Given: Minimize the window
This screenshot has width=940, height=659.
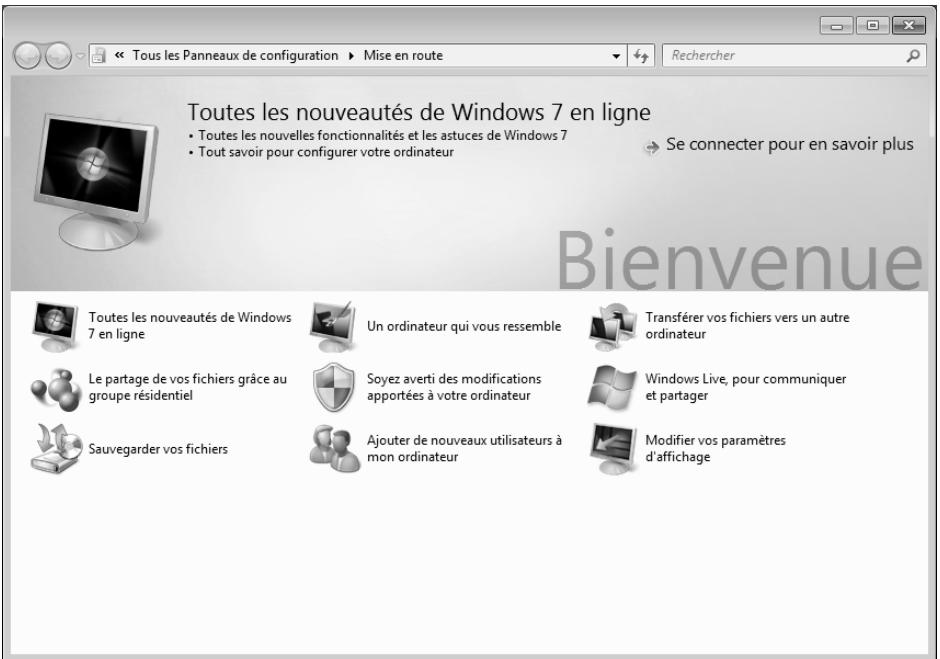Looking at the screenshot, I should [x=836, y=25].
